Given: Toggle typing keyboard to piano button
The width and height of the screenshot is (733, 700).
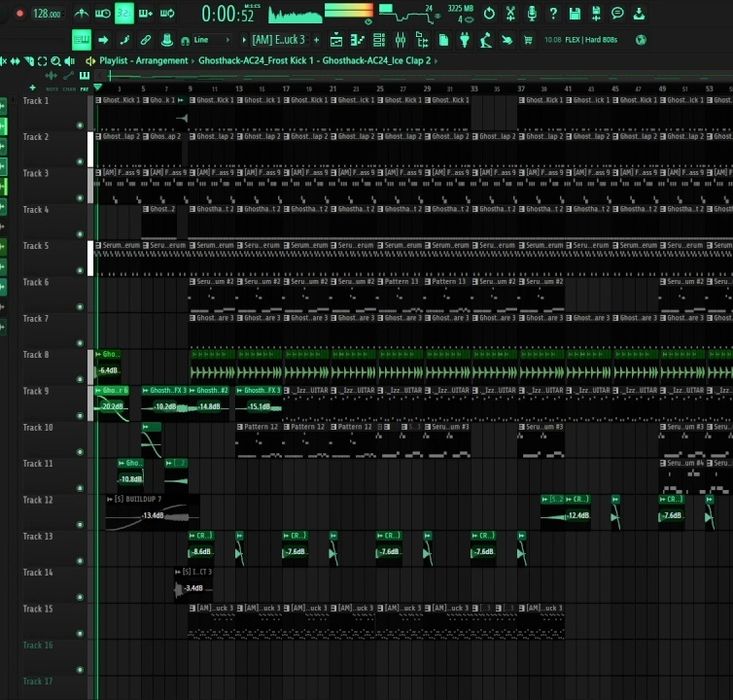Looking at the screenshot, I should (x=81, y=40).
